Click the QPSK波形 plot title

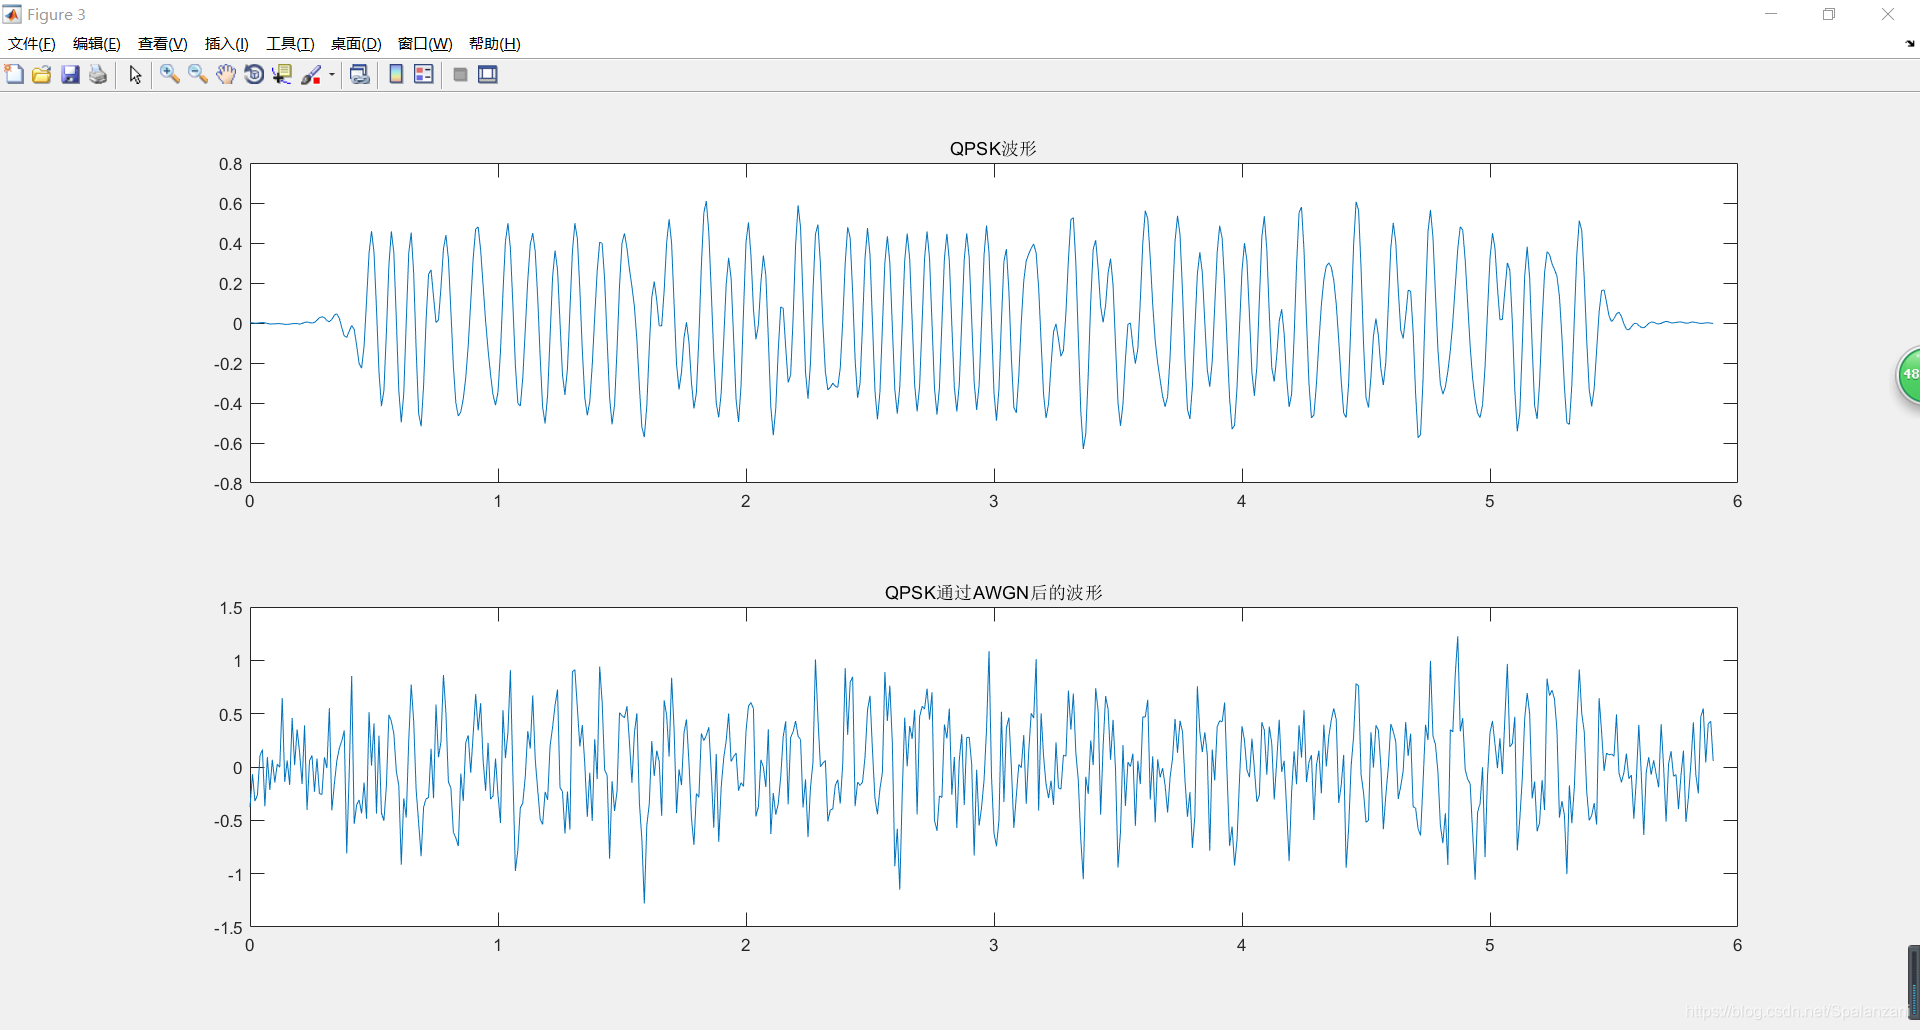pos(993,149)
